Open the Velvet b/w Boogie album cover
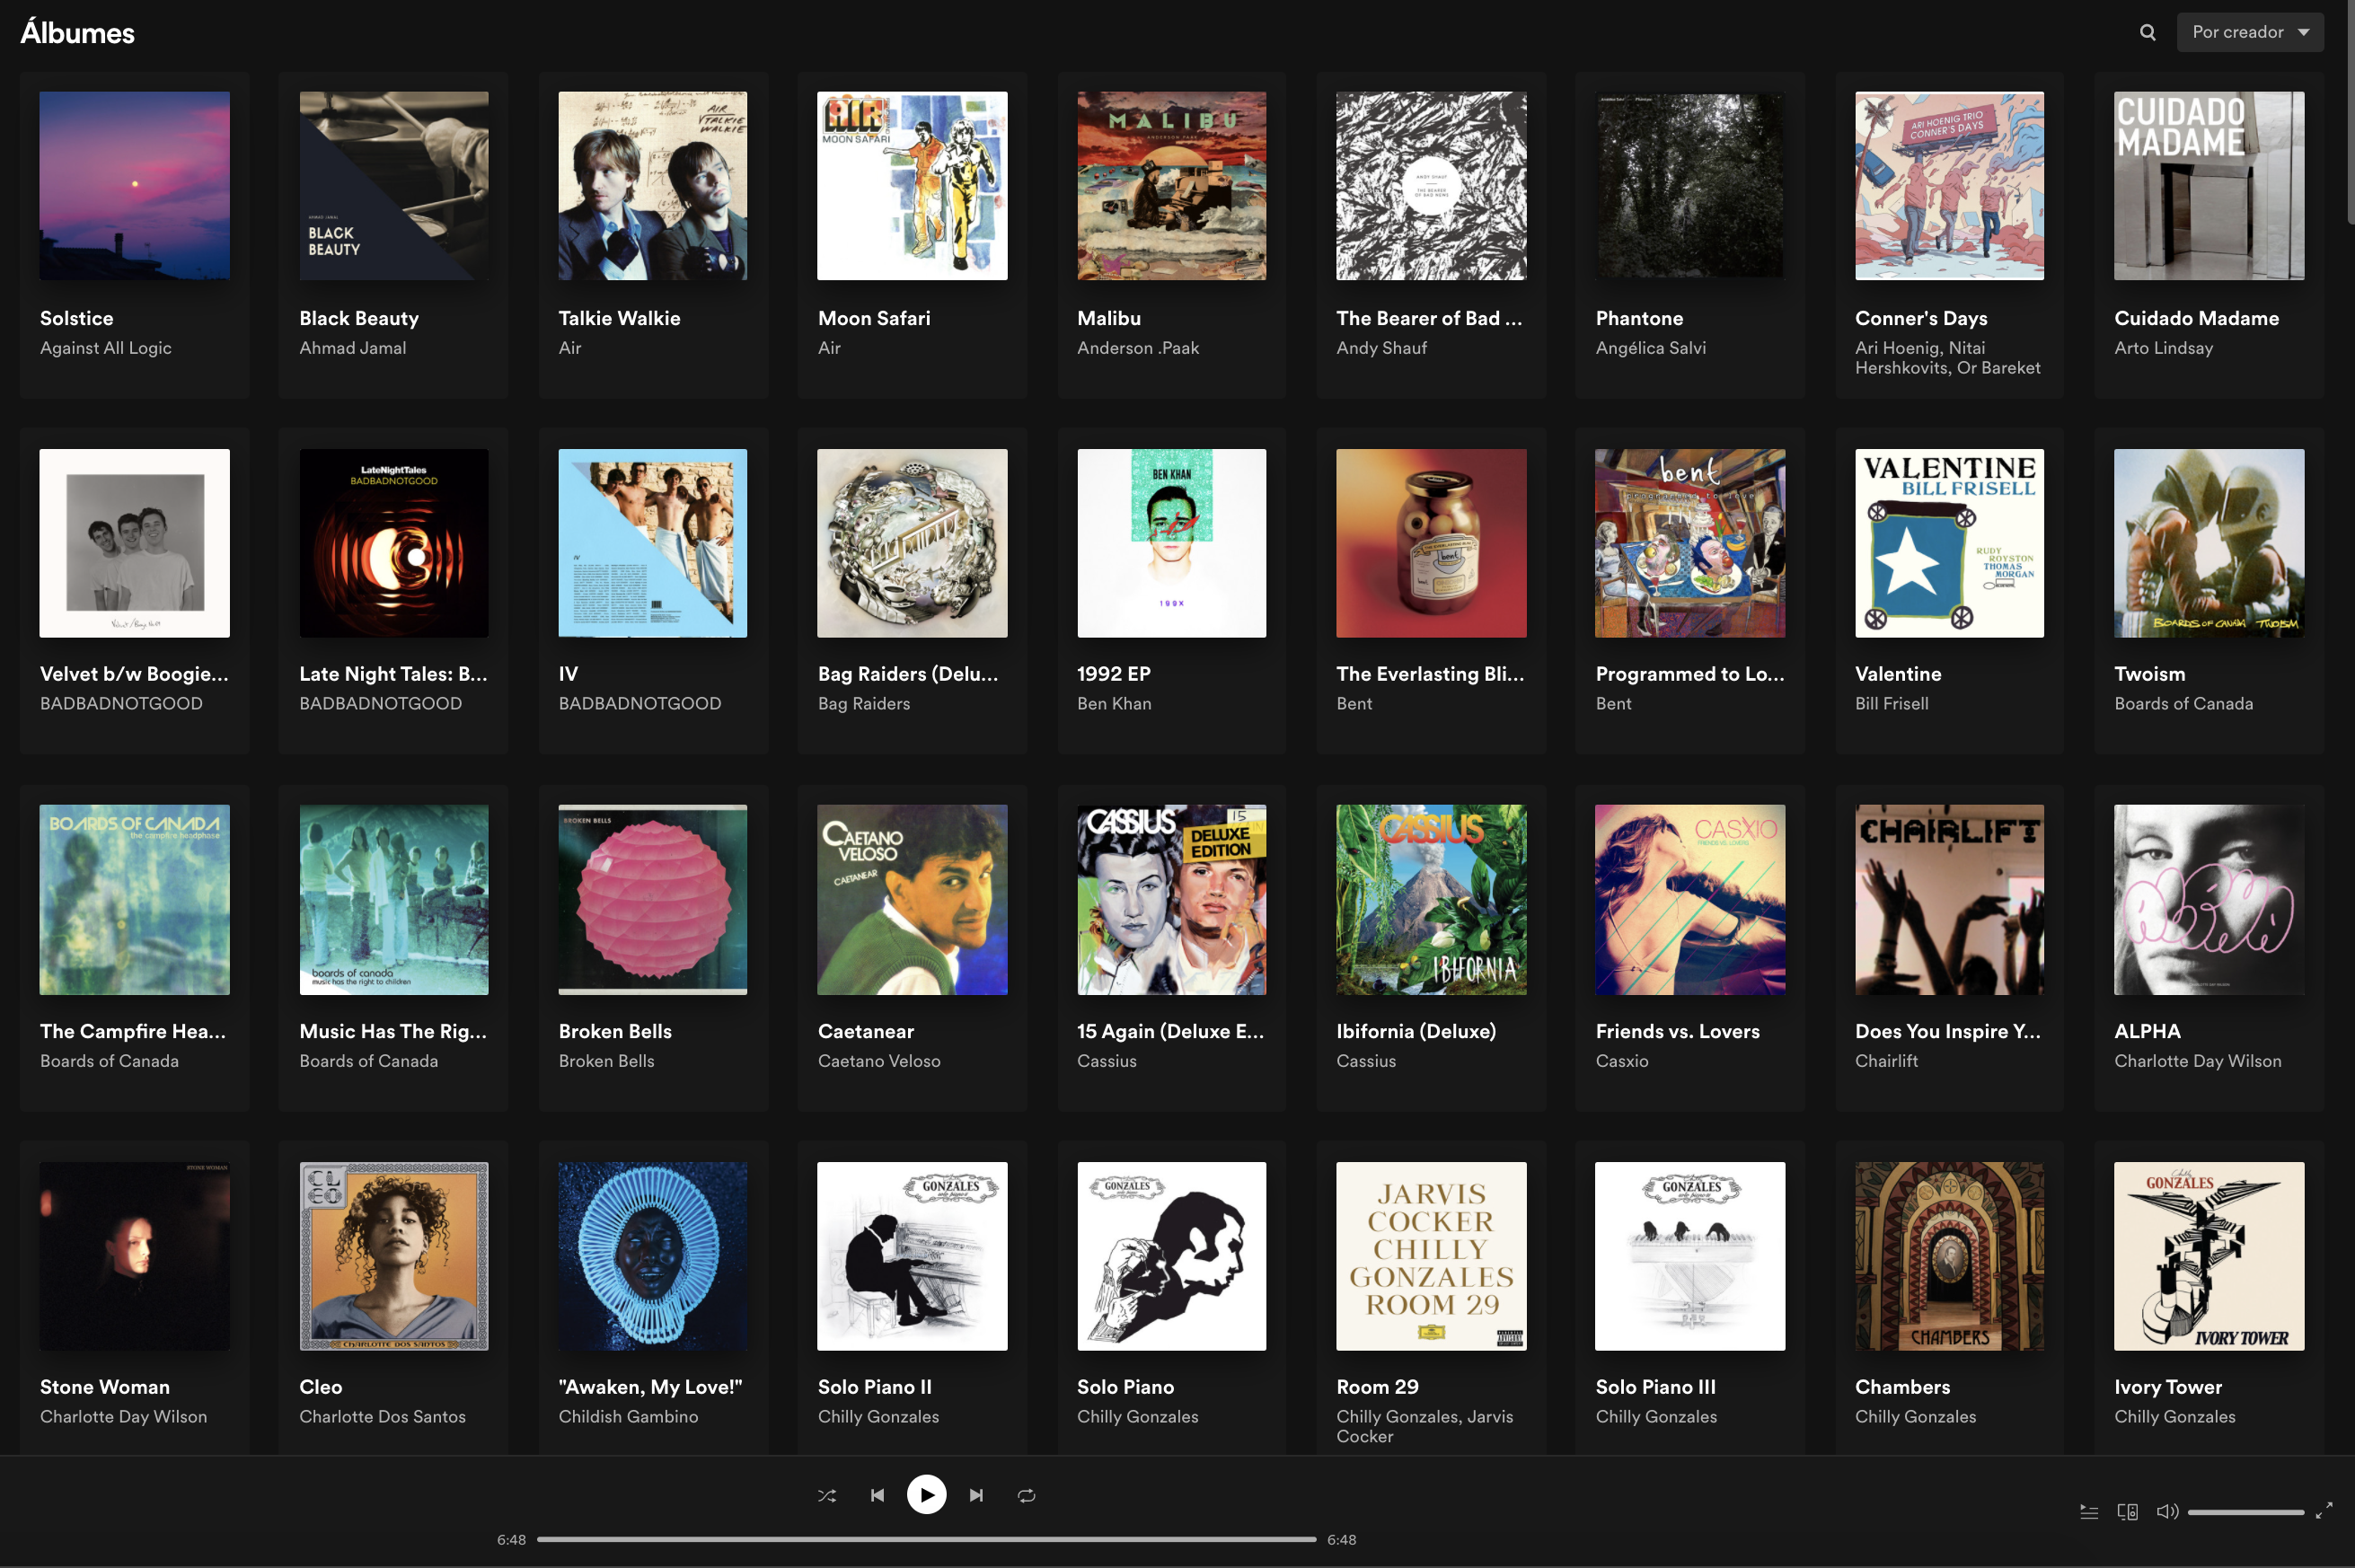This screenshot has height=1568, width=2355. point(134,543)
